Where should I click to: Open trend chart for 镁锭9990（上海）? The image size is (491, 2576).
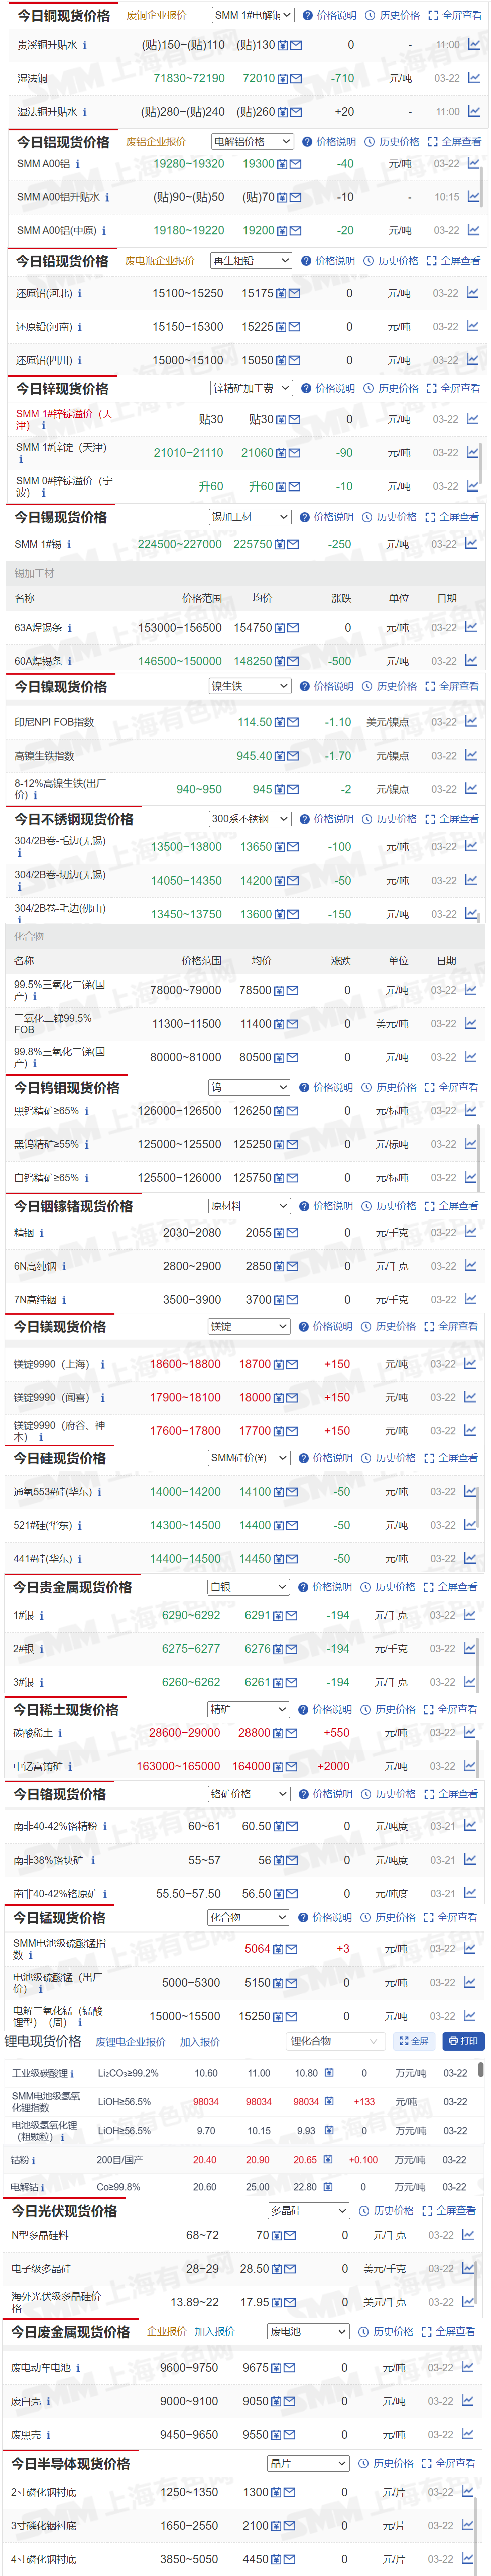[x=470, y=1364]
